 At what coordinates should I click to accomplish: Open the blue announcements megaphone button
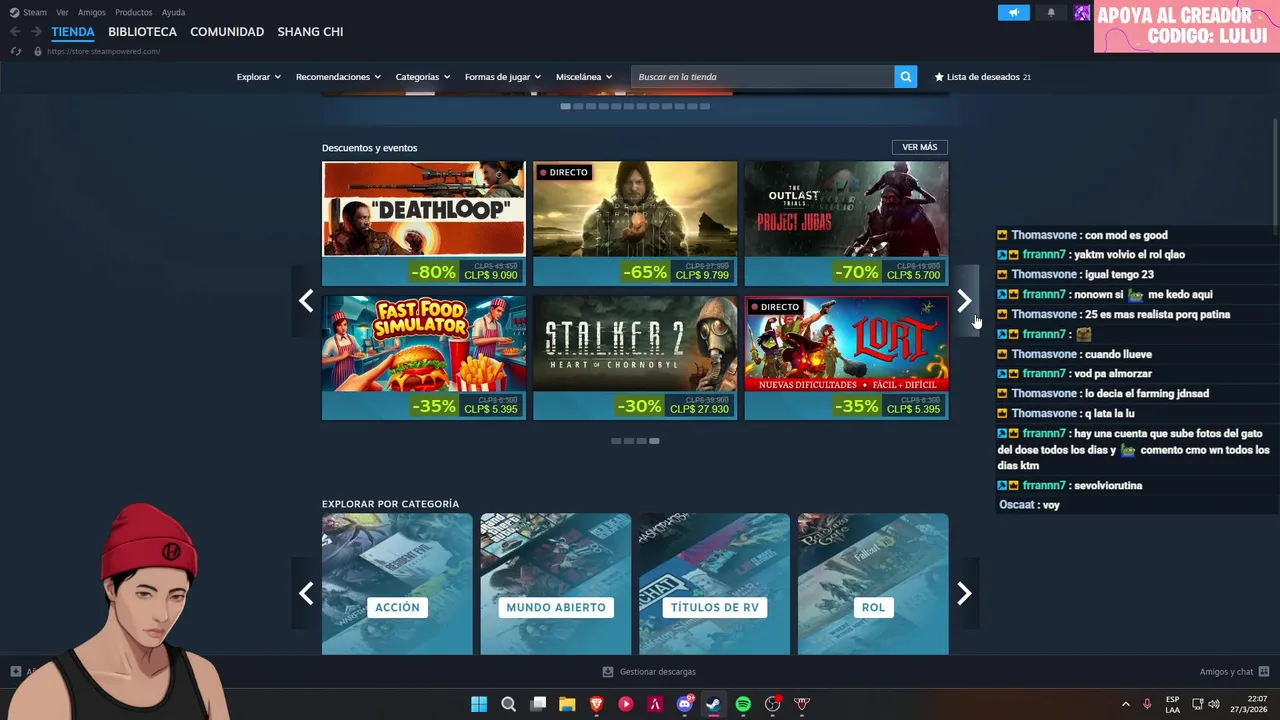[1013, 12]
